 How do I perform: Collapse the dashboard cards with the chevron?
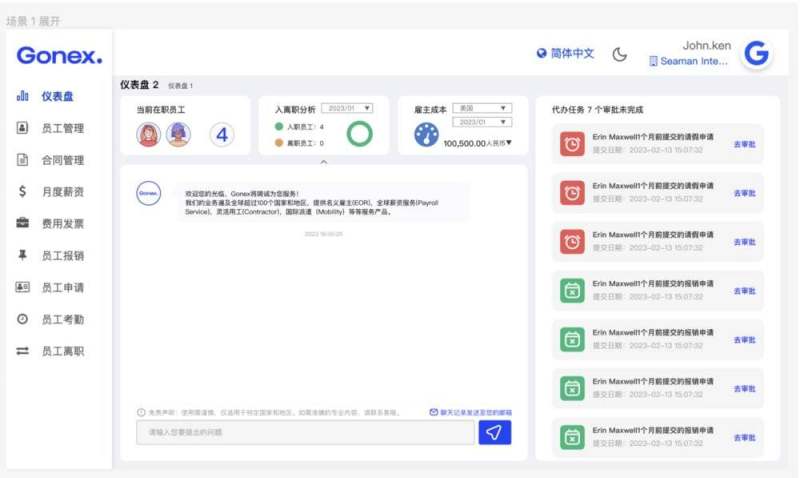tap(323, 160)
